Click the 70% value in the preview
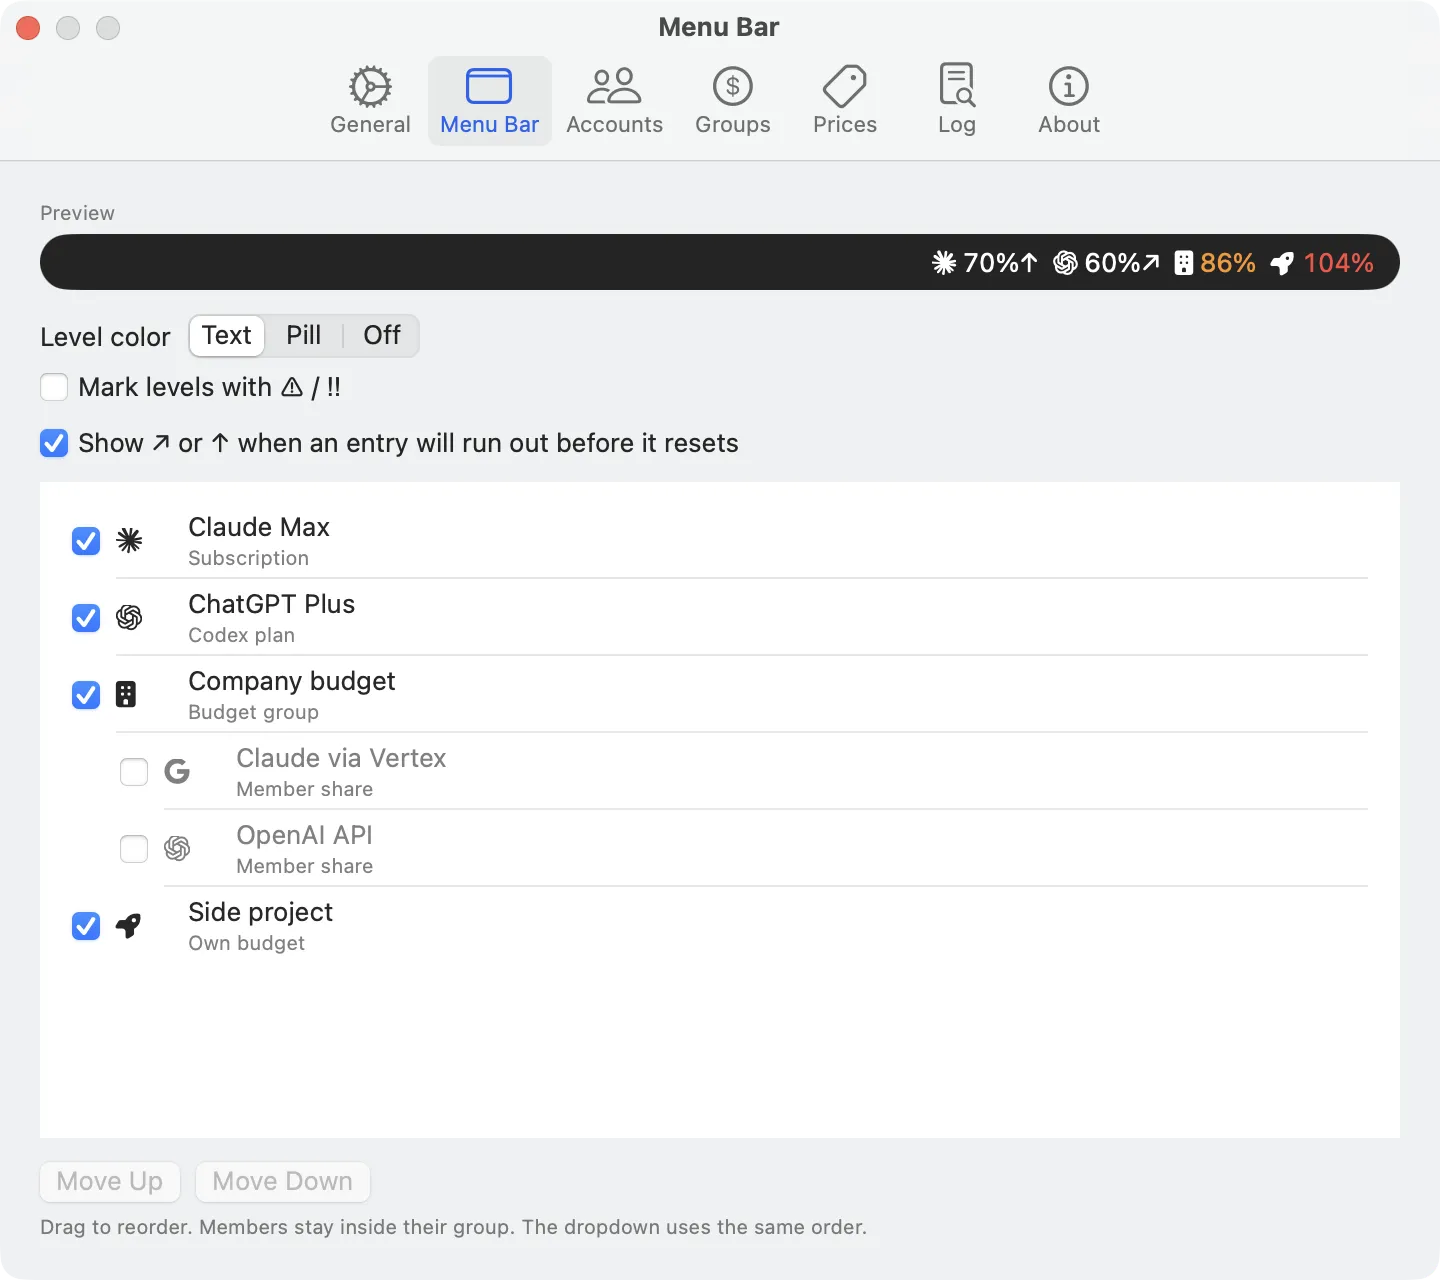The width and height of the screenshot is (1440, 1280). [991, 263]
